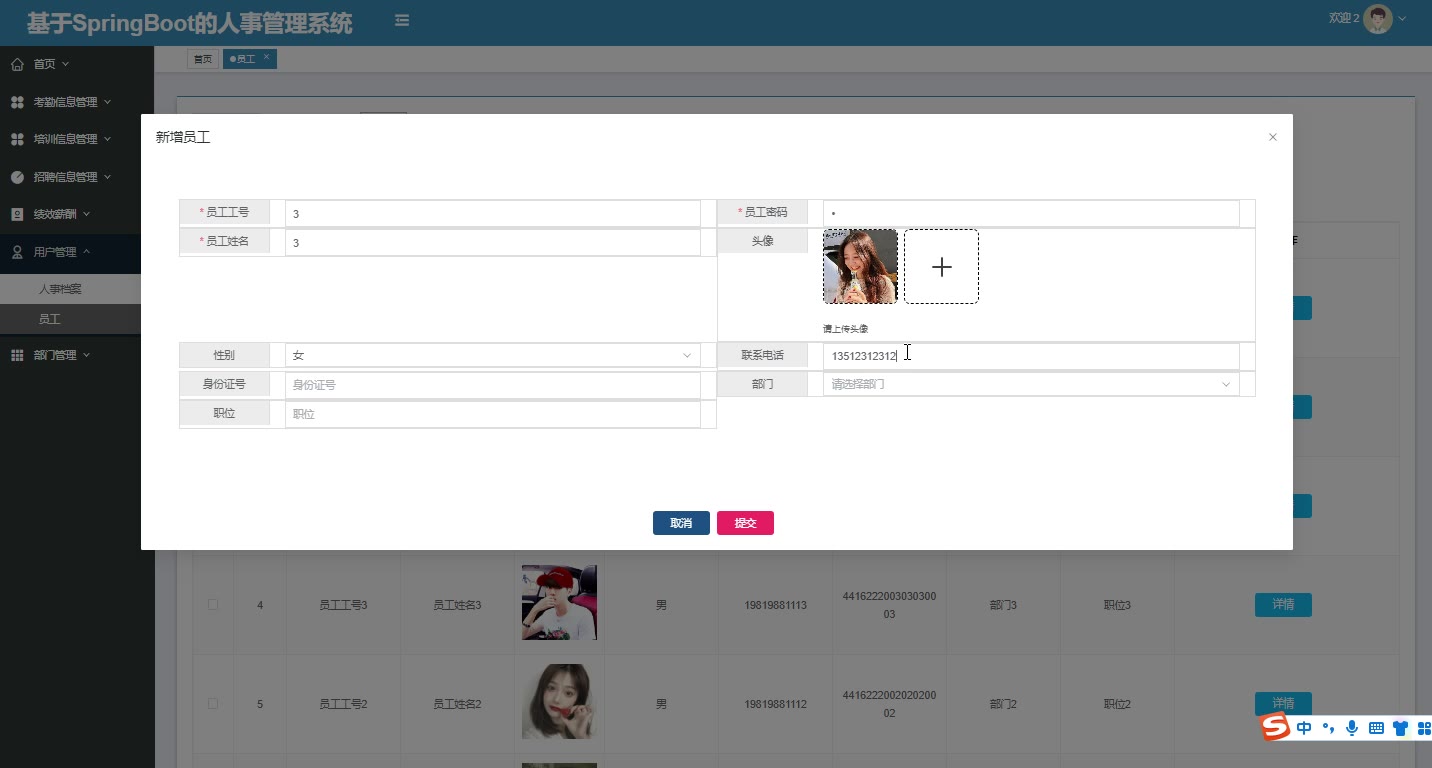Click the uploaded avatar photo in dialog
Viewport: 1432px width, 768px height.
coord(860,266)
